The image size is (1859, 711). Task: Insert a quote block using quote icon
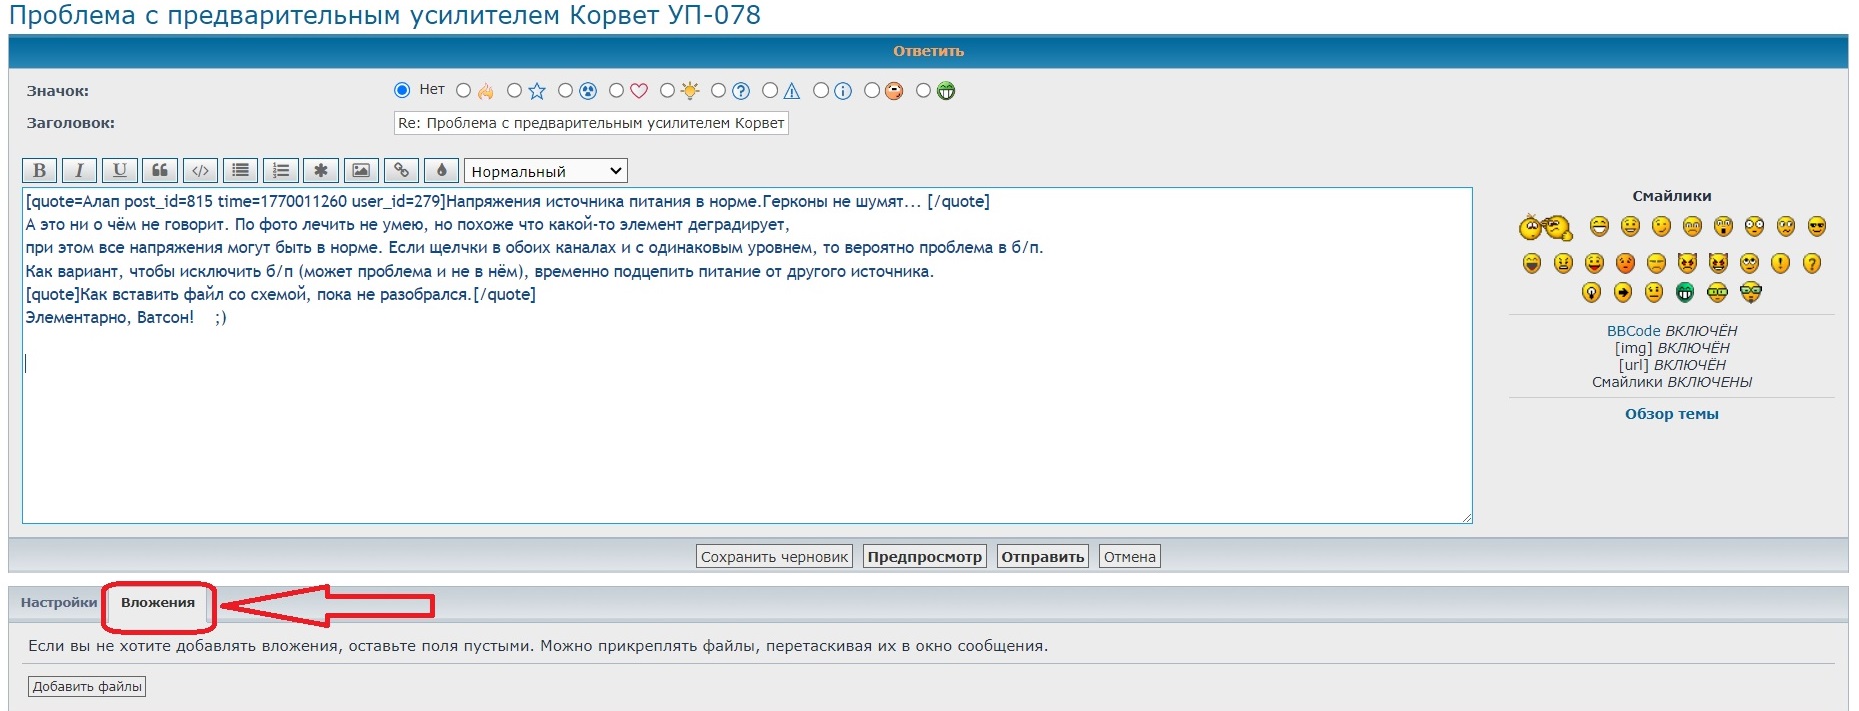[x=160, y=171]
